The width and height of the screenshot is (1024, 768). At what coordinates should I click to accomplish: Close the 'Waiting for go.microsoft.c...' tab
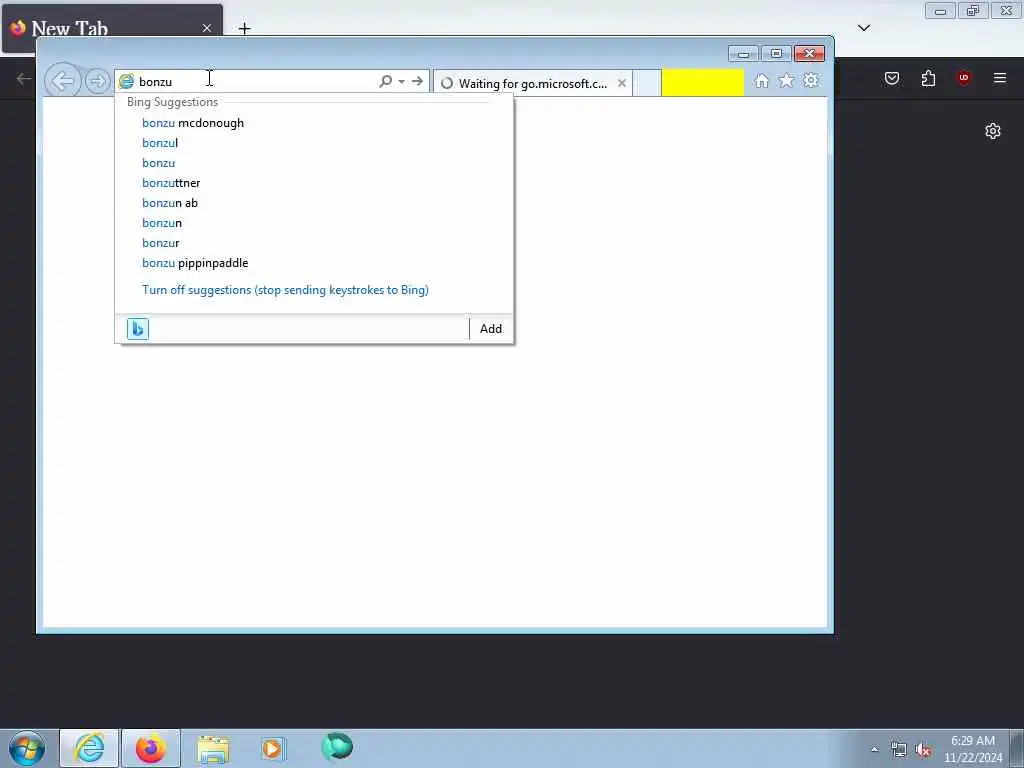point(622,83)
